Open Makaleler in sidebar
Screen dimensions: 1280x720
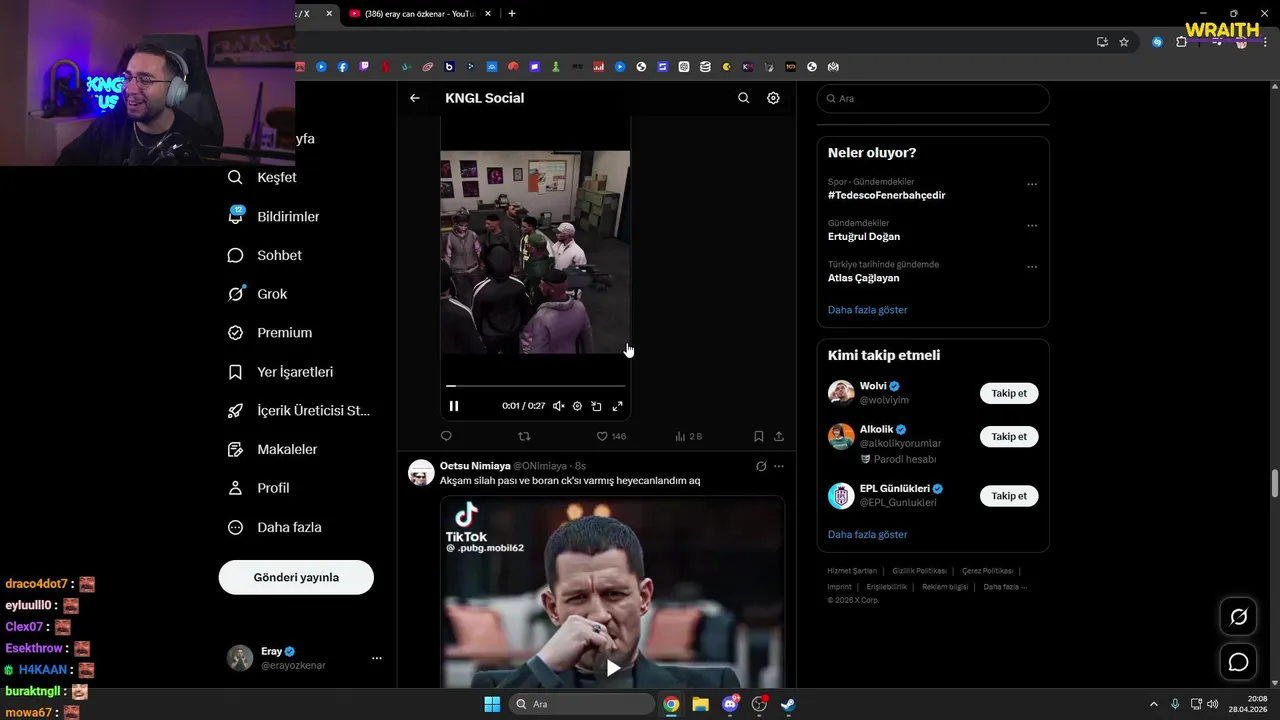pyautogui.click(x=273, y=450)
